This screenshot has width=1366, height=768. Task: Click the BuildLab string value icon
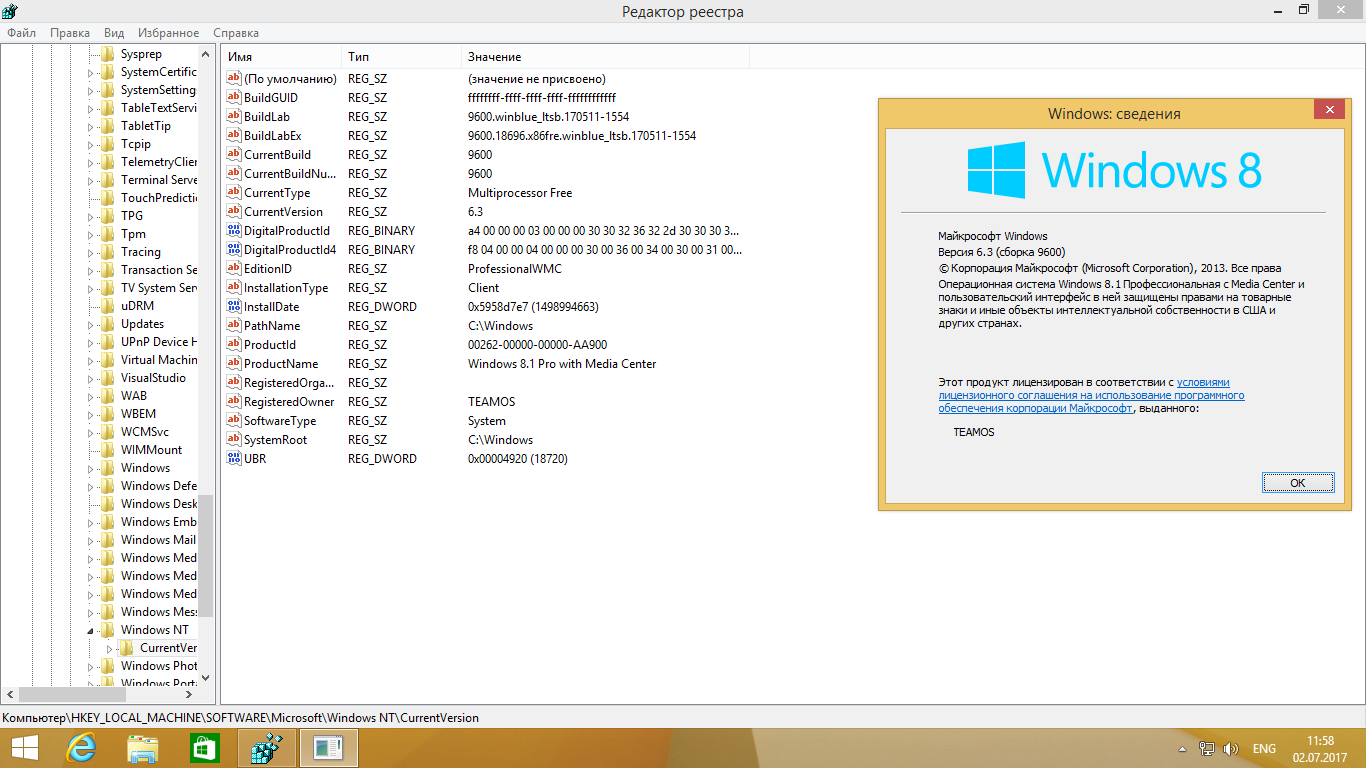pos(234,117)
